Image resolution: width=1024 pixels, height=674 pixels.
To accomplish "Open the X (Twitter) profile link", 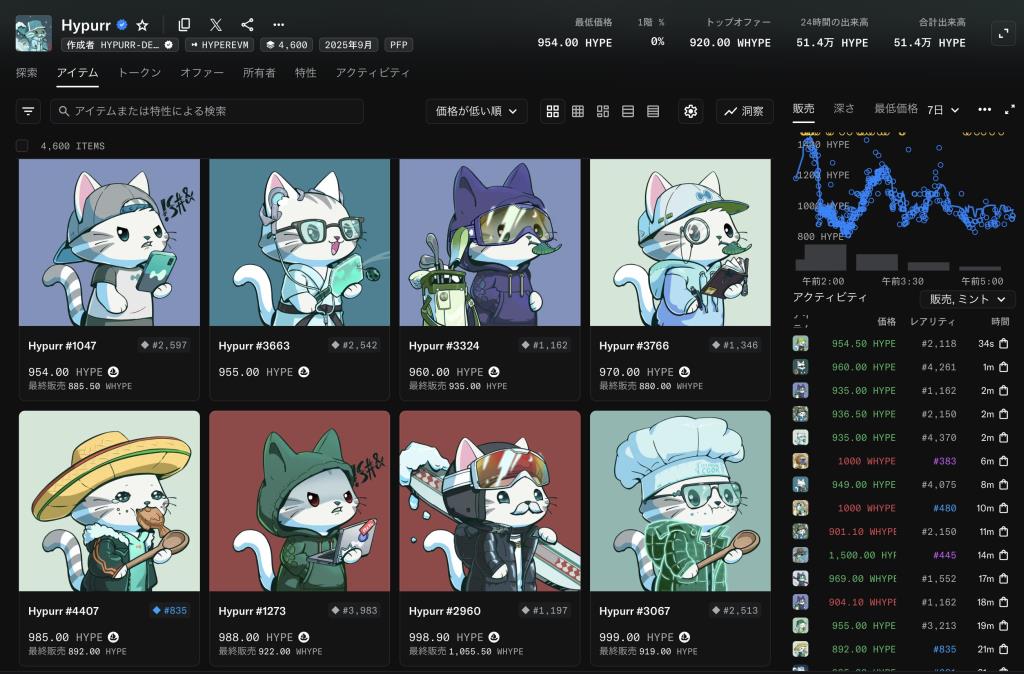I will click(216, 25).
